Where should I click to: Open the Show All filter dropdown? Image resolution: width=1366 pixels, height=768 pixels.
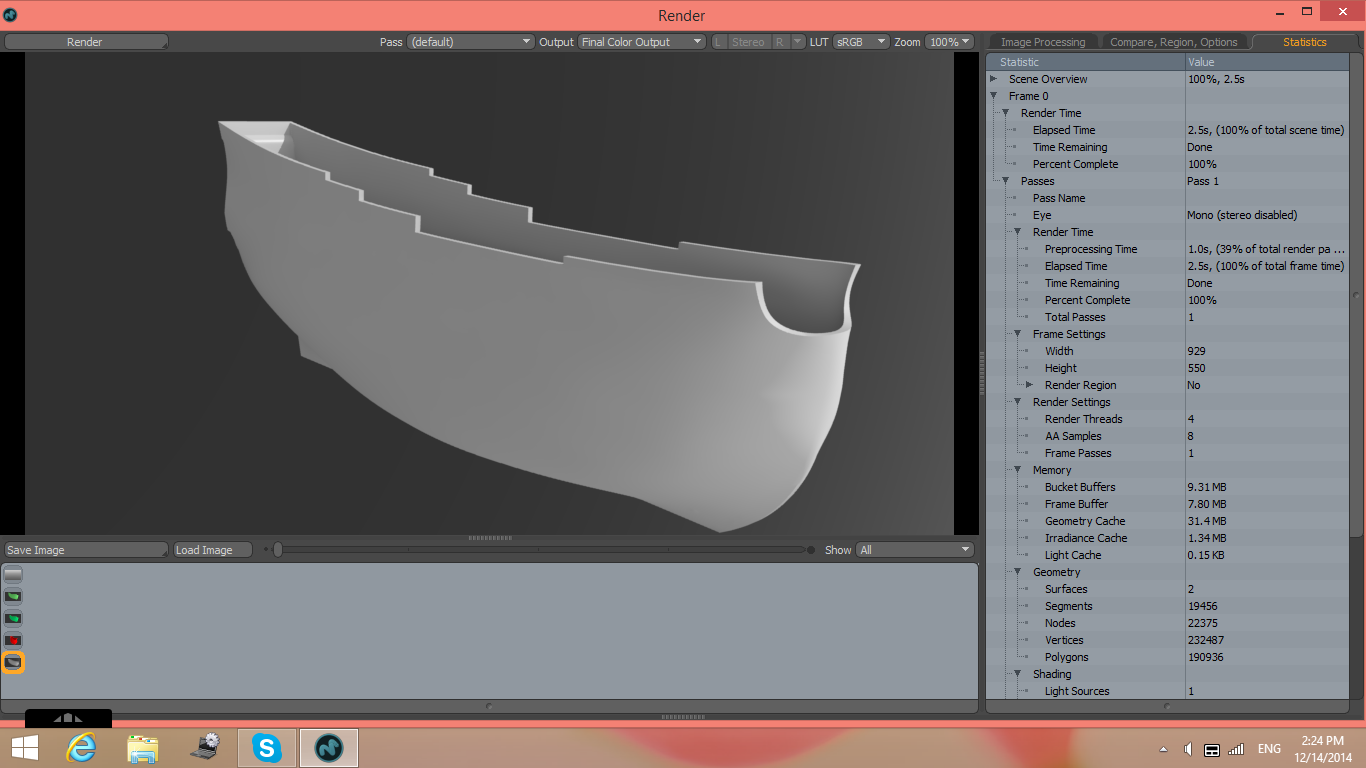click(914, 550)
